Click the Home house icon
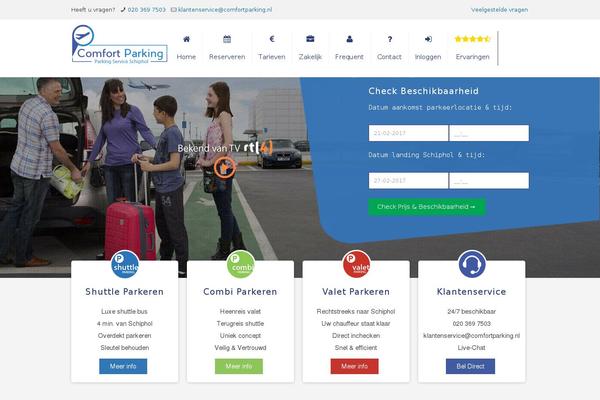This screenshot has width=600, height=400. (186, 39)
